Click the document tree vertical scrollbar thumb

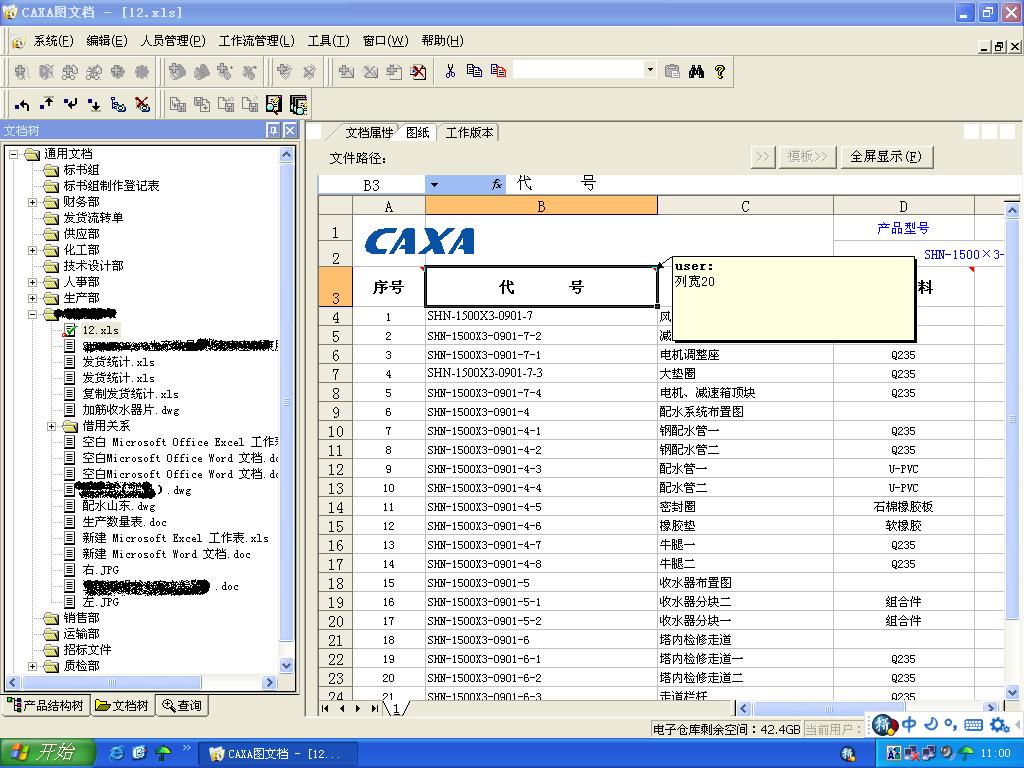click(x=286, y=402)
